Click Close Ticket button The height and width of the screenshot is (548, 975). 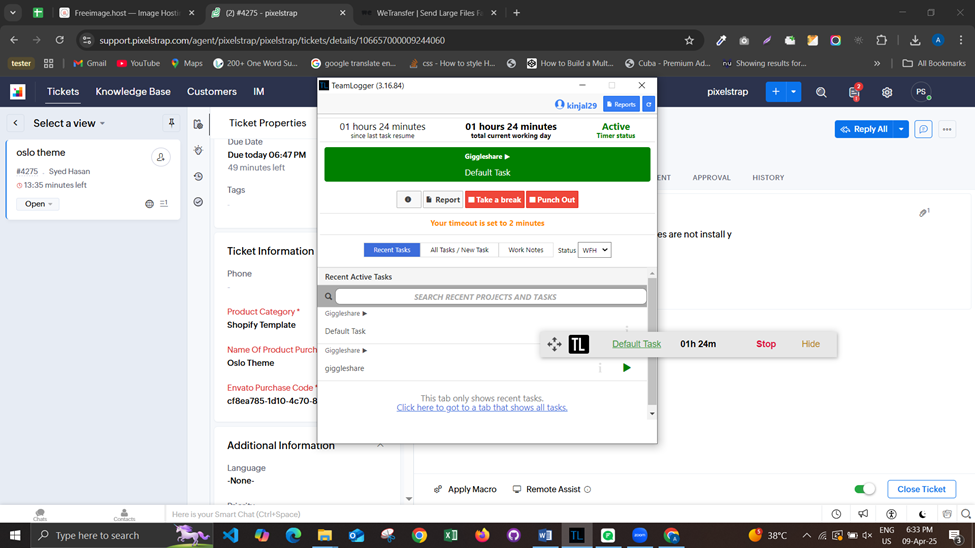tap(921, 489)
